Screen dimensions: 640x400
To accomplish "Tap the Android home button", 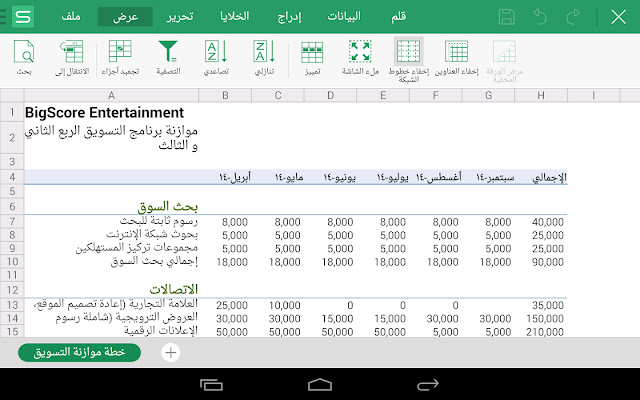I will pyautogui.click(x=320, y=384).
